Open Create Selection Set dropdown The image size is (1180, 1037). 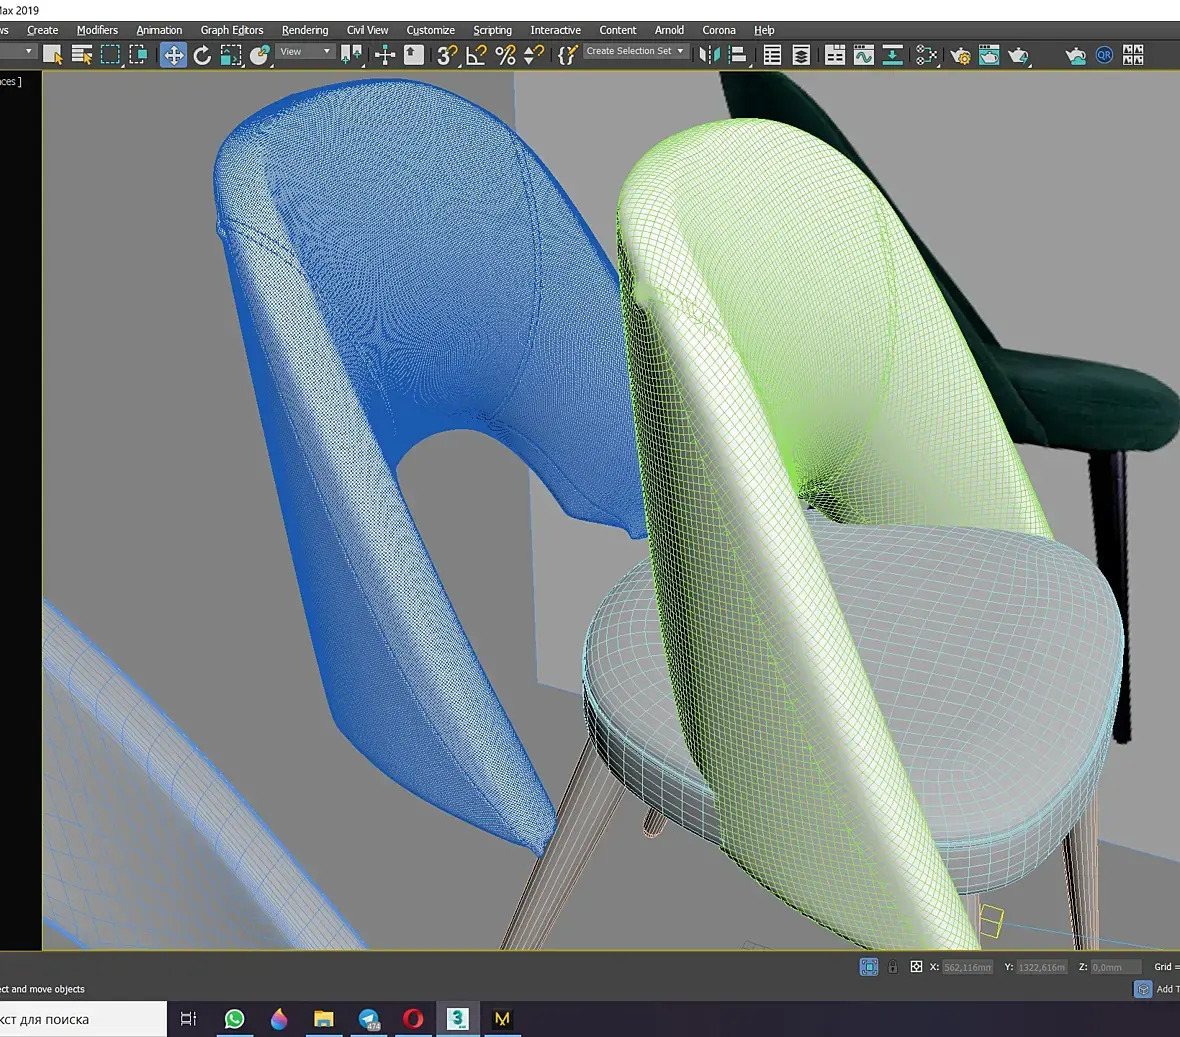(x=635, y=51)
